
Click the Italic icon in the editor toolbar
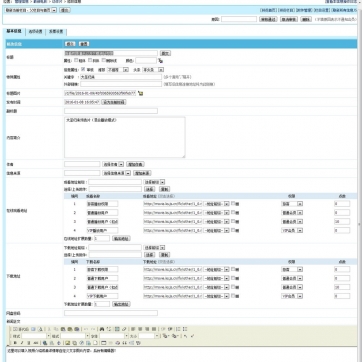pyautogui.click(x=22, y=343)
